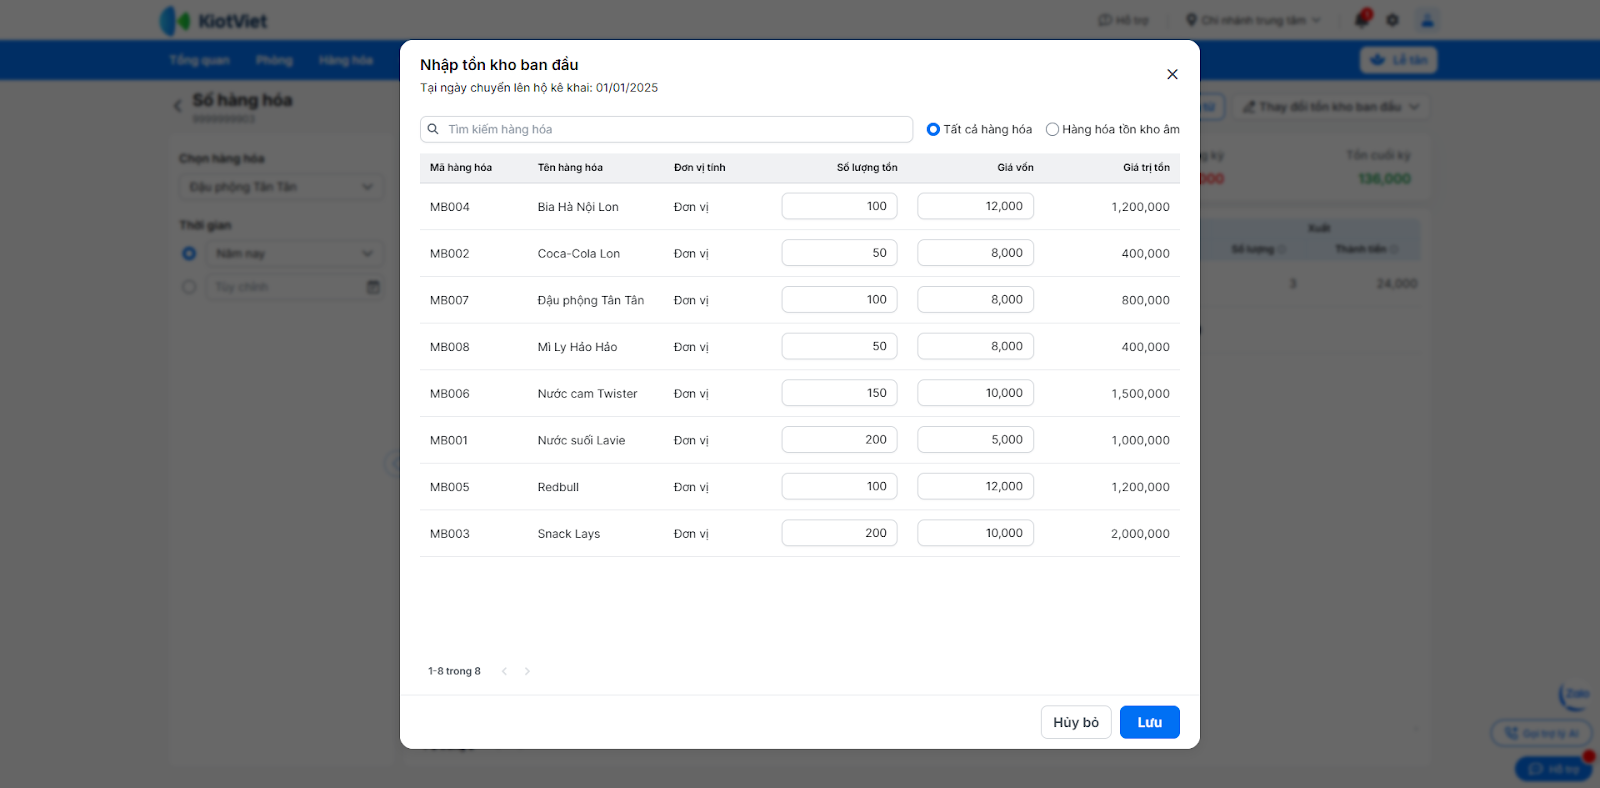The width and height of the screenshot is (1600, 788).
Task: Click the search magnifier icon in dialog
Action: 433,129
